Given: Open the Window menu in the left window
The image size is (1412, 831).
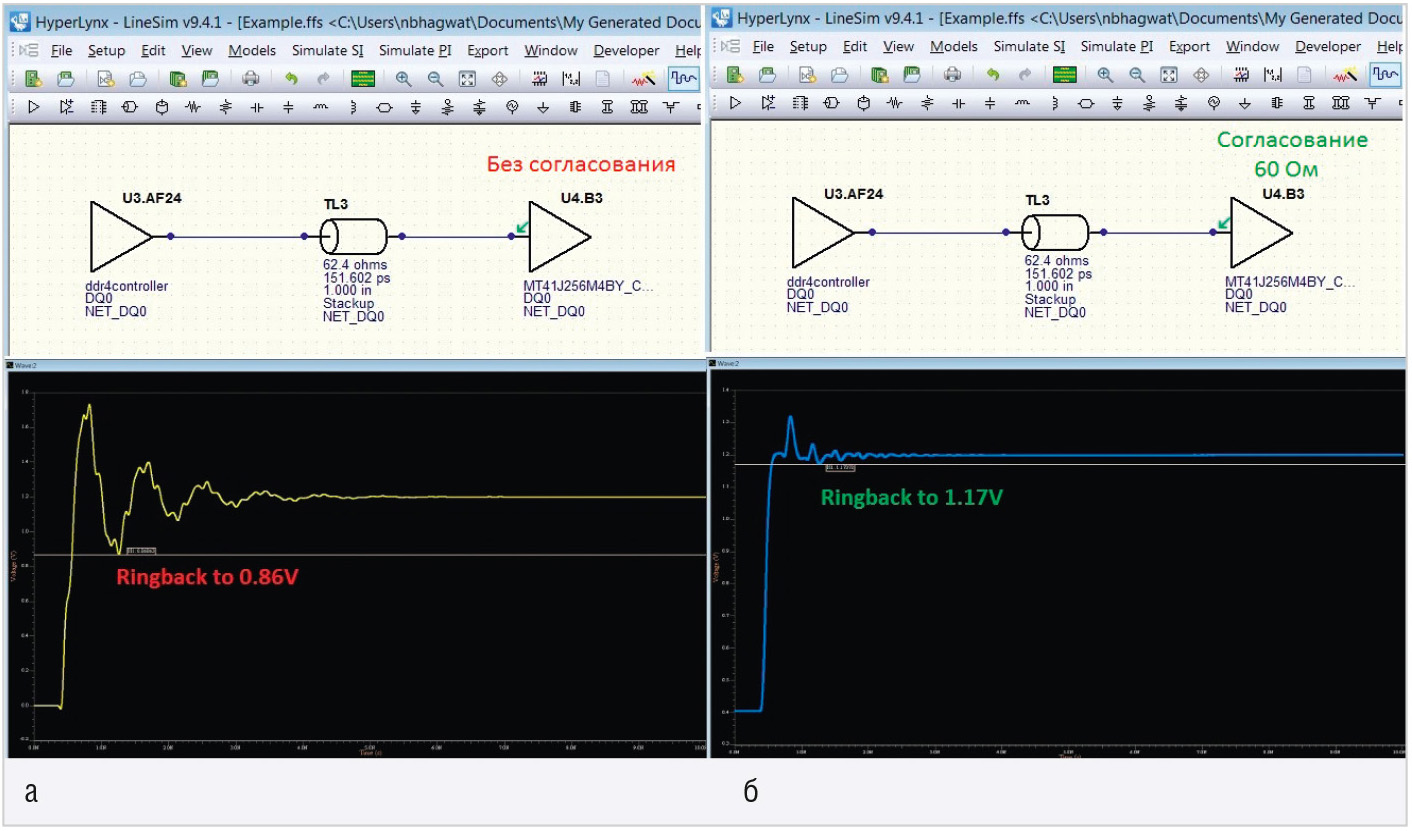Looking at the screenshot, I should [551, 50].
